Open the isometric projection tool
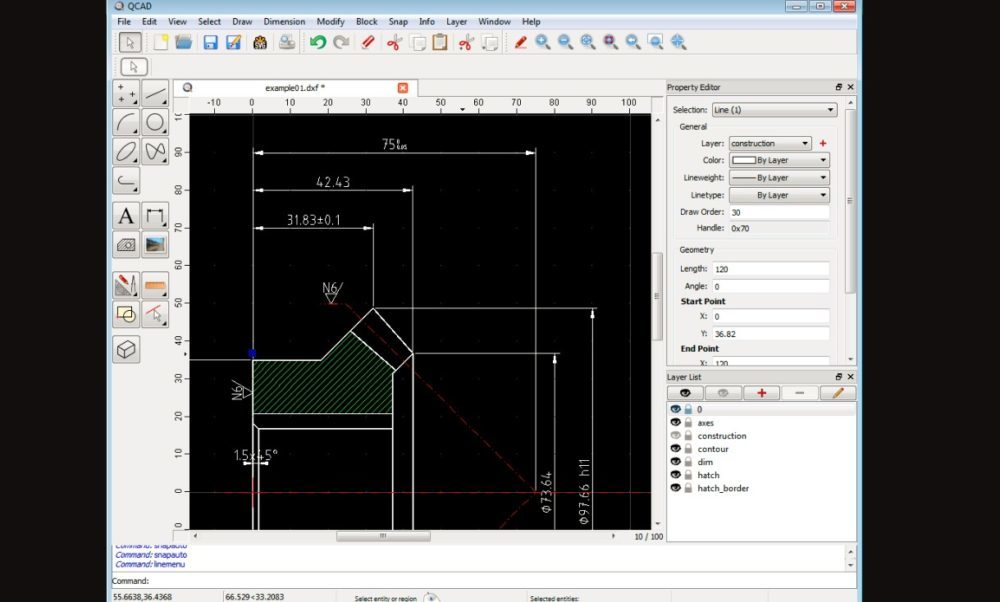Viewport: 1000px width, 602px height. point(126,349)
